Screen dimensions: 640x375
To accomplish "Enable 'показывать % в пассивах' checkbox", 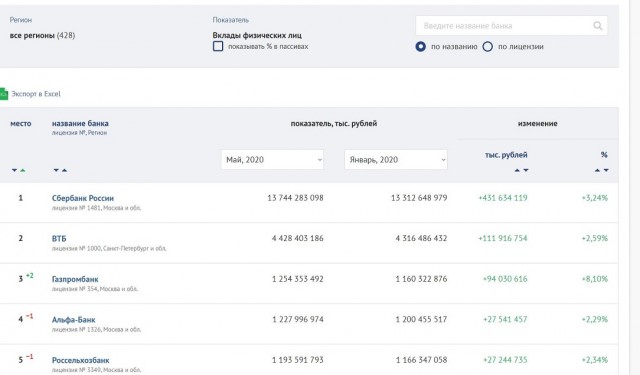I will [x=218, y=46].
